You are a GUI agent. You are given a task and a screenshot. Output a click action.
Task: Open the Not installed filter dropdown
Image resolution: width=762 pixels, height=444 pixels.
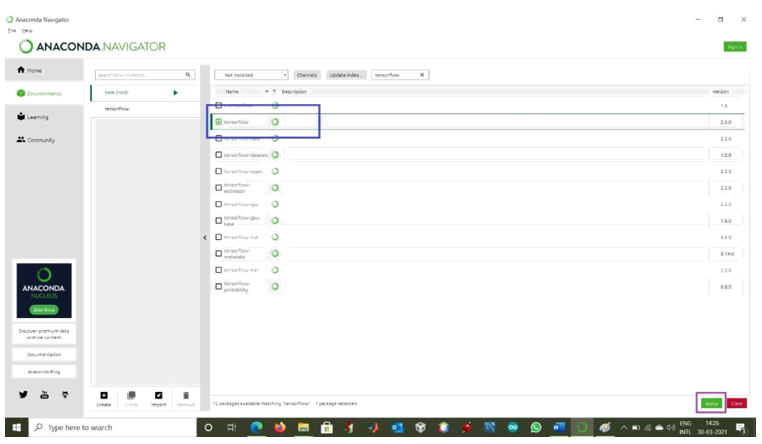click(x=251, y=75)
